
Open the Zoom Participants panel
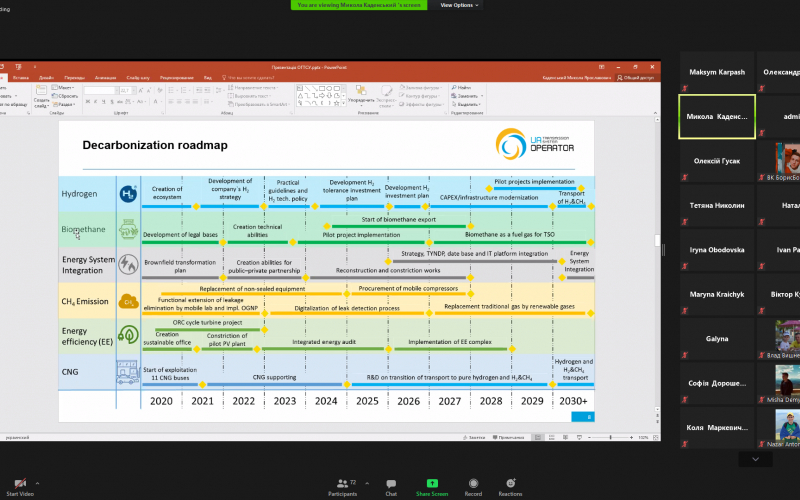pyautogui.click(x=343, y=487)
